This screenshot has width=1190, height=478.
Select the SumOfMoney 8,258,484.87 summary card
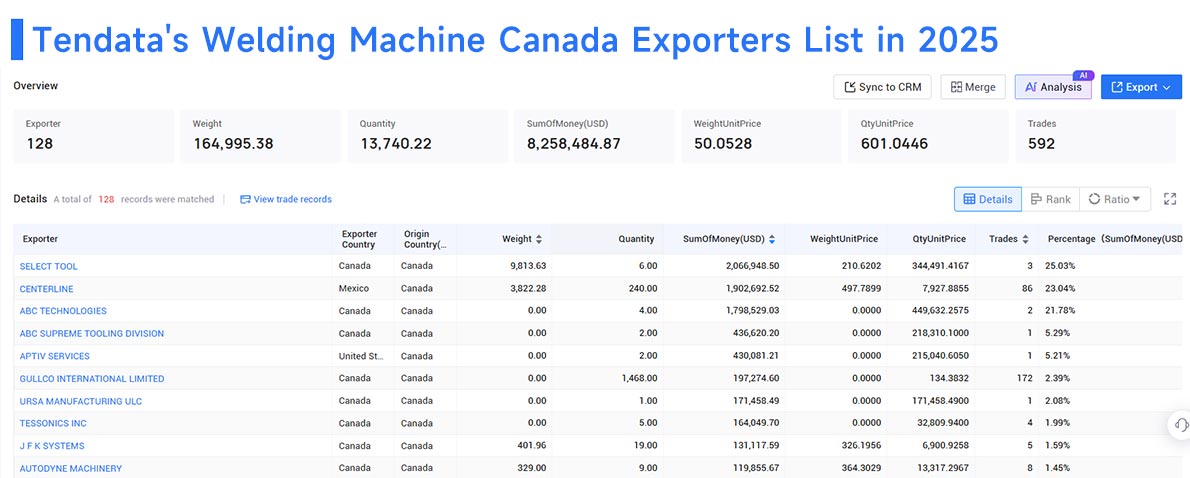coord(594,137)
